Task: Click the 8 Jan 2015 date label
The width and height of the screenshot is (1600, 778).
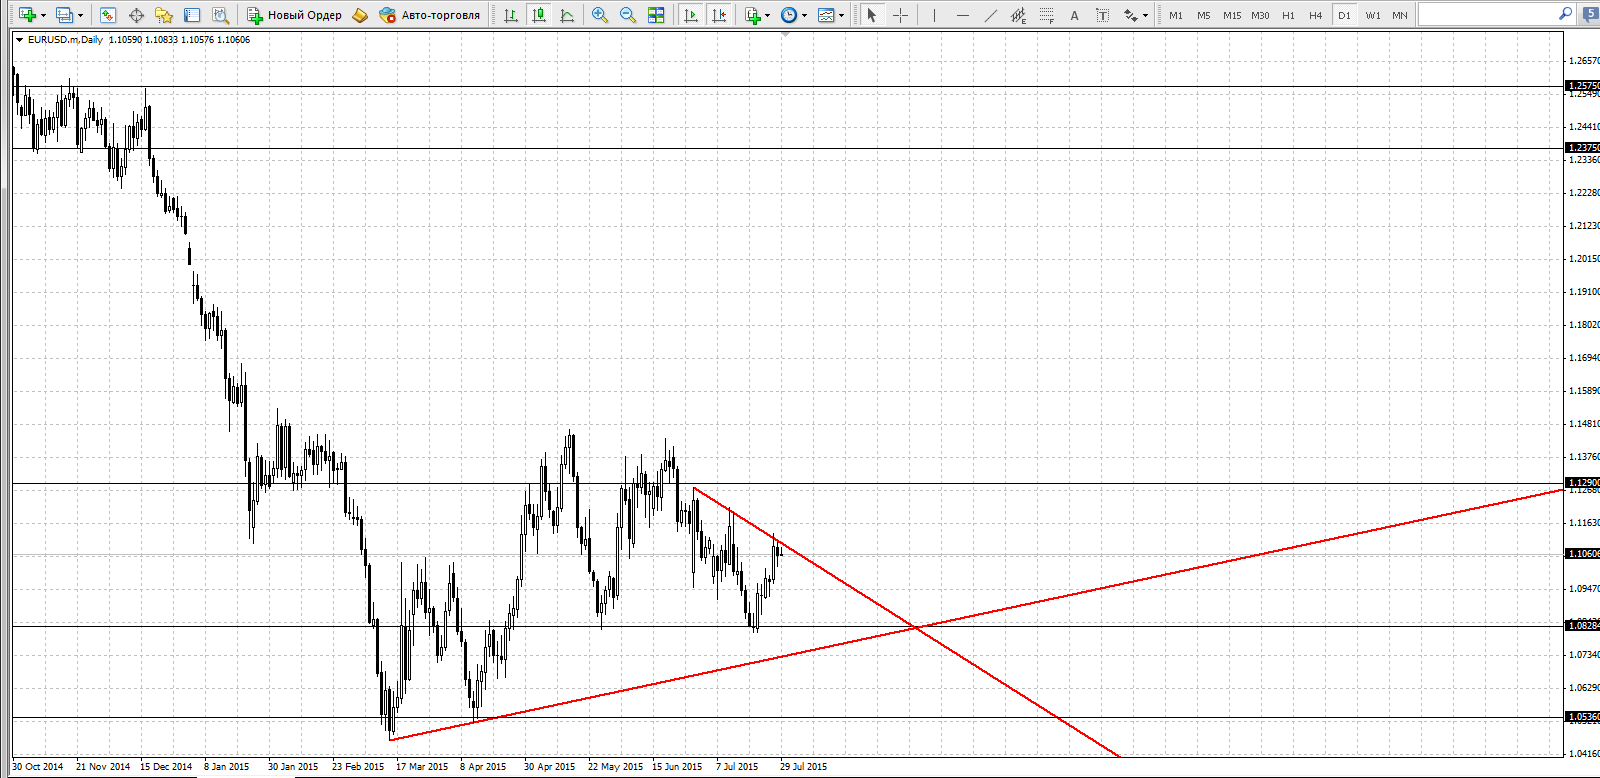Action: point(227,767)
